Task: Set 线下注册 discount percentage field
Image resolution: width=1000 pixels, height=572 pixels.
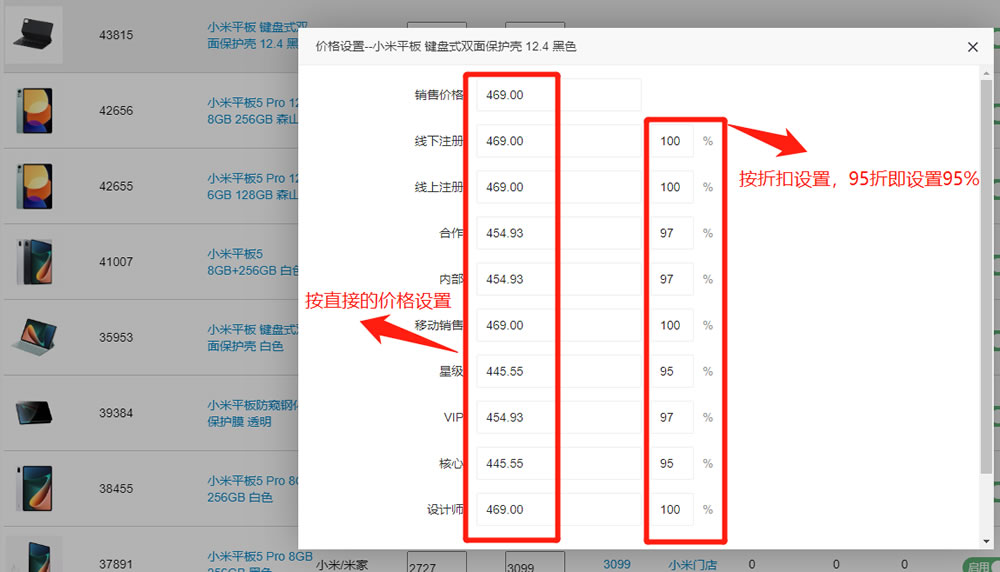Action: [672, 141]
